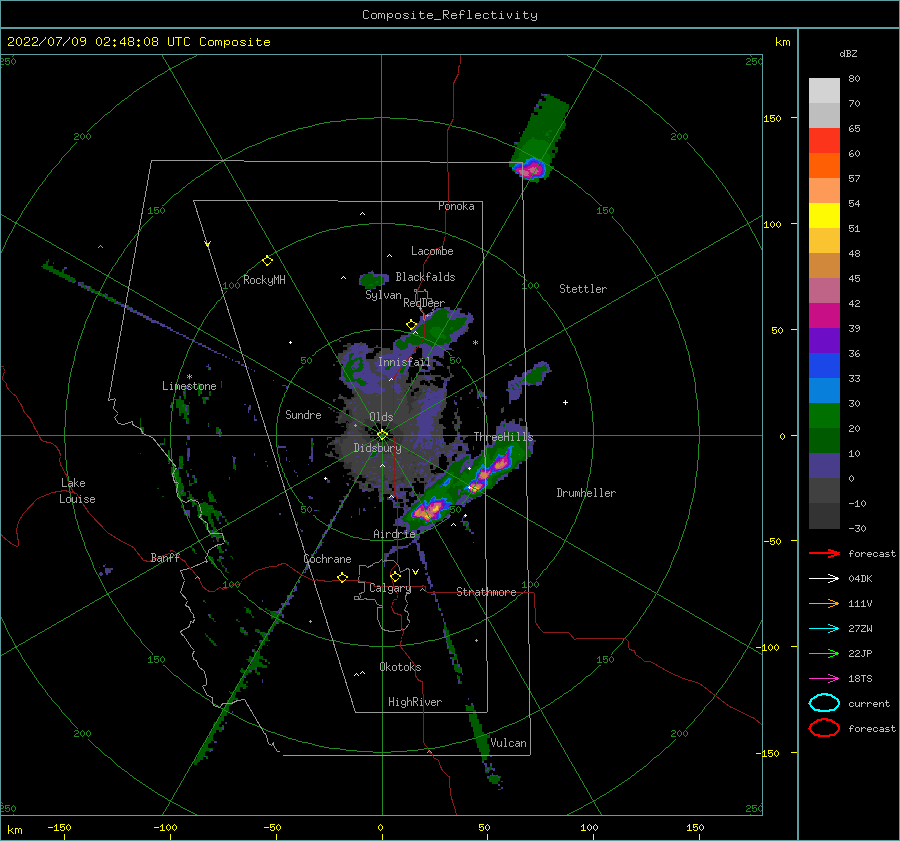Click the yellow radar-site diamond at map center
The width and height of the screenshot is (900, 841).
coord(382,435)
